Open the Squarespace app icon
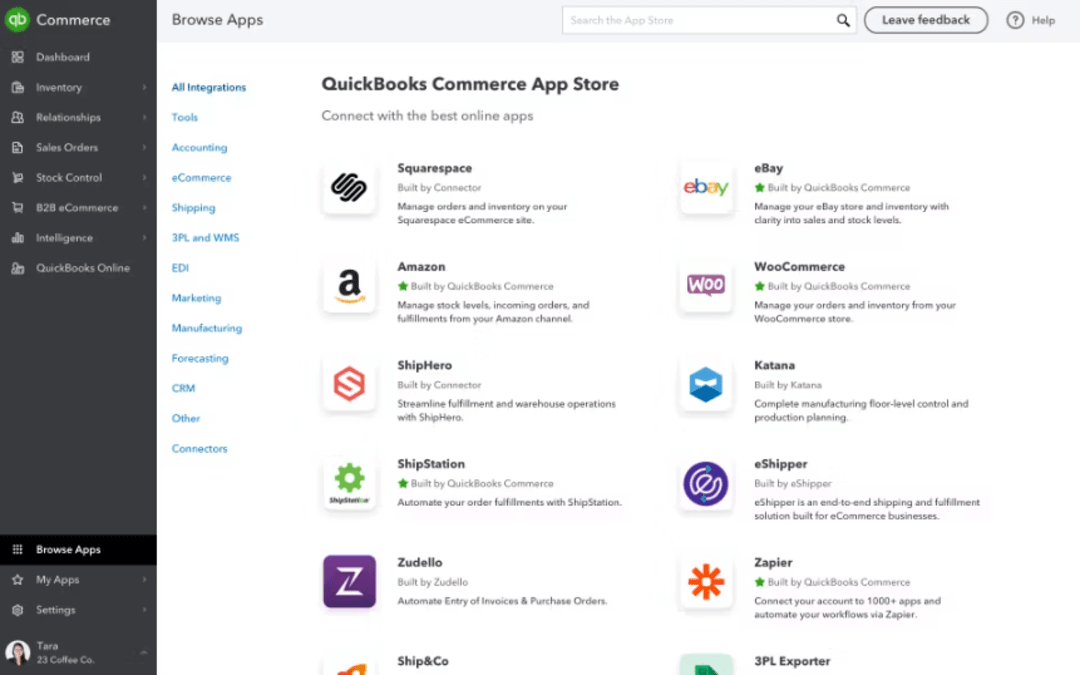Viewport: 1080px width, 675px height. point(348,187)
